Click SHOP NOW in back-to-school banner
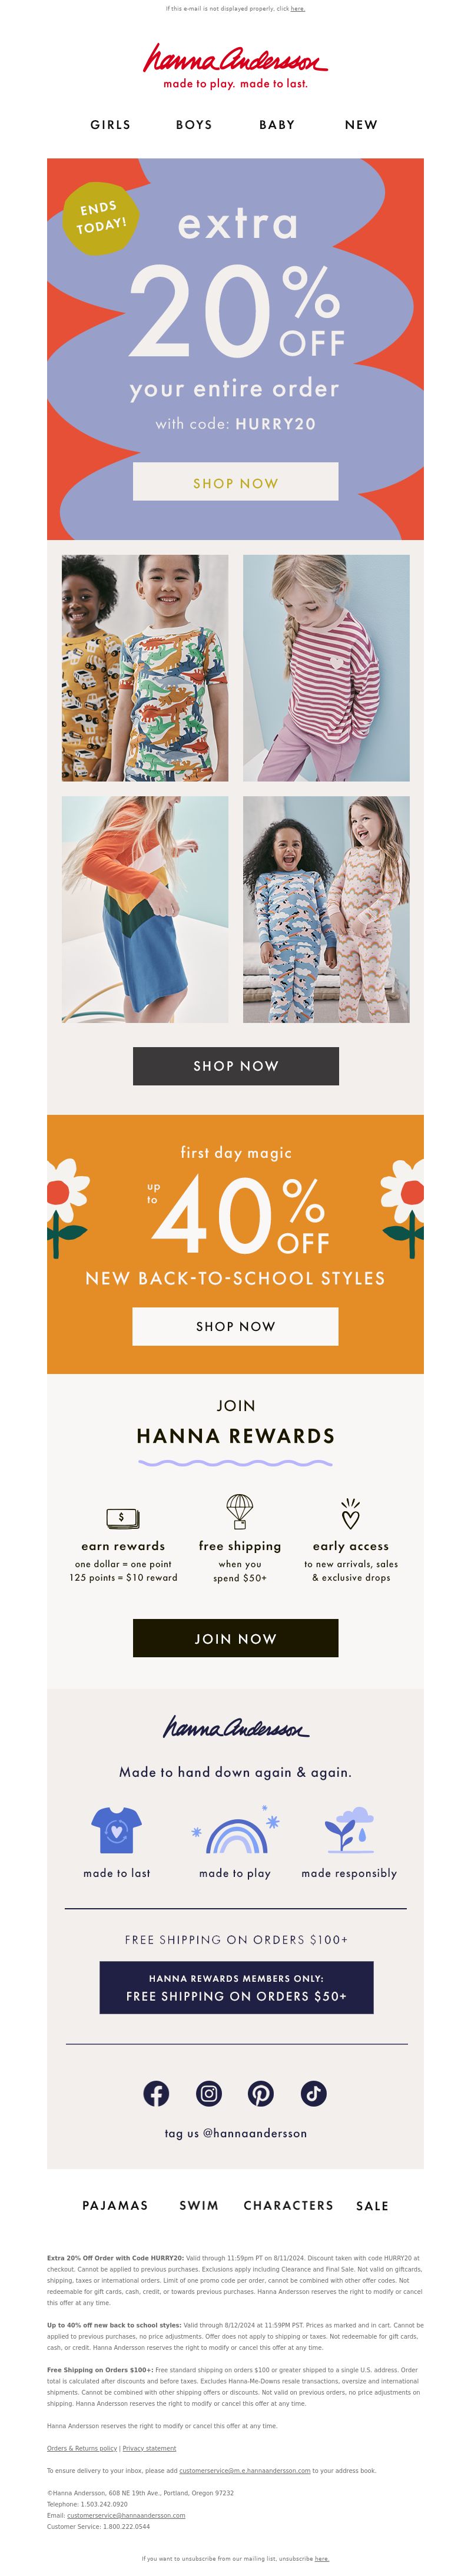The image size is (471, 2576). pyautogui.click(x=236, y=1326)
